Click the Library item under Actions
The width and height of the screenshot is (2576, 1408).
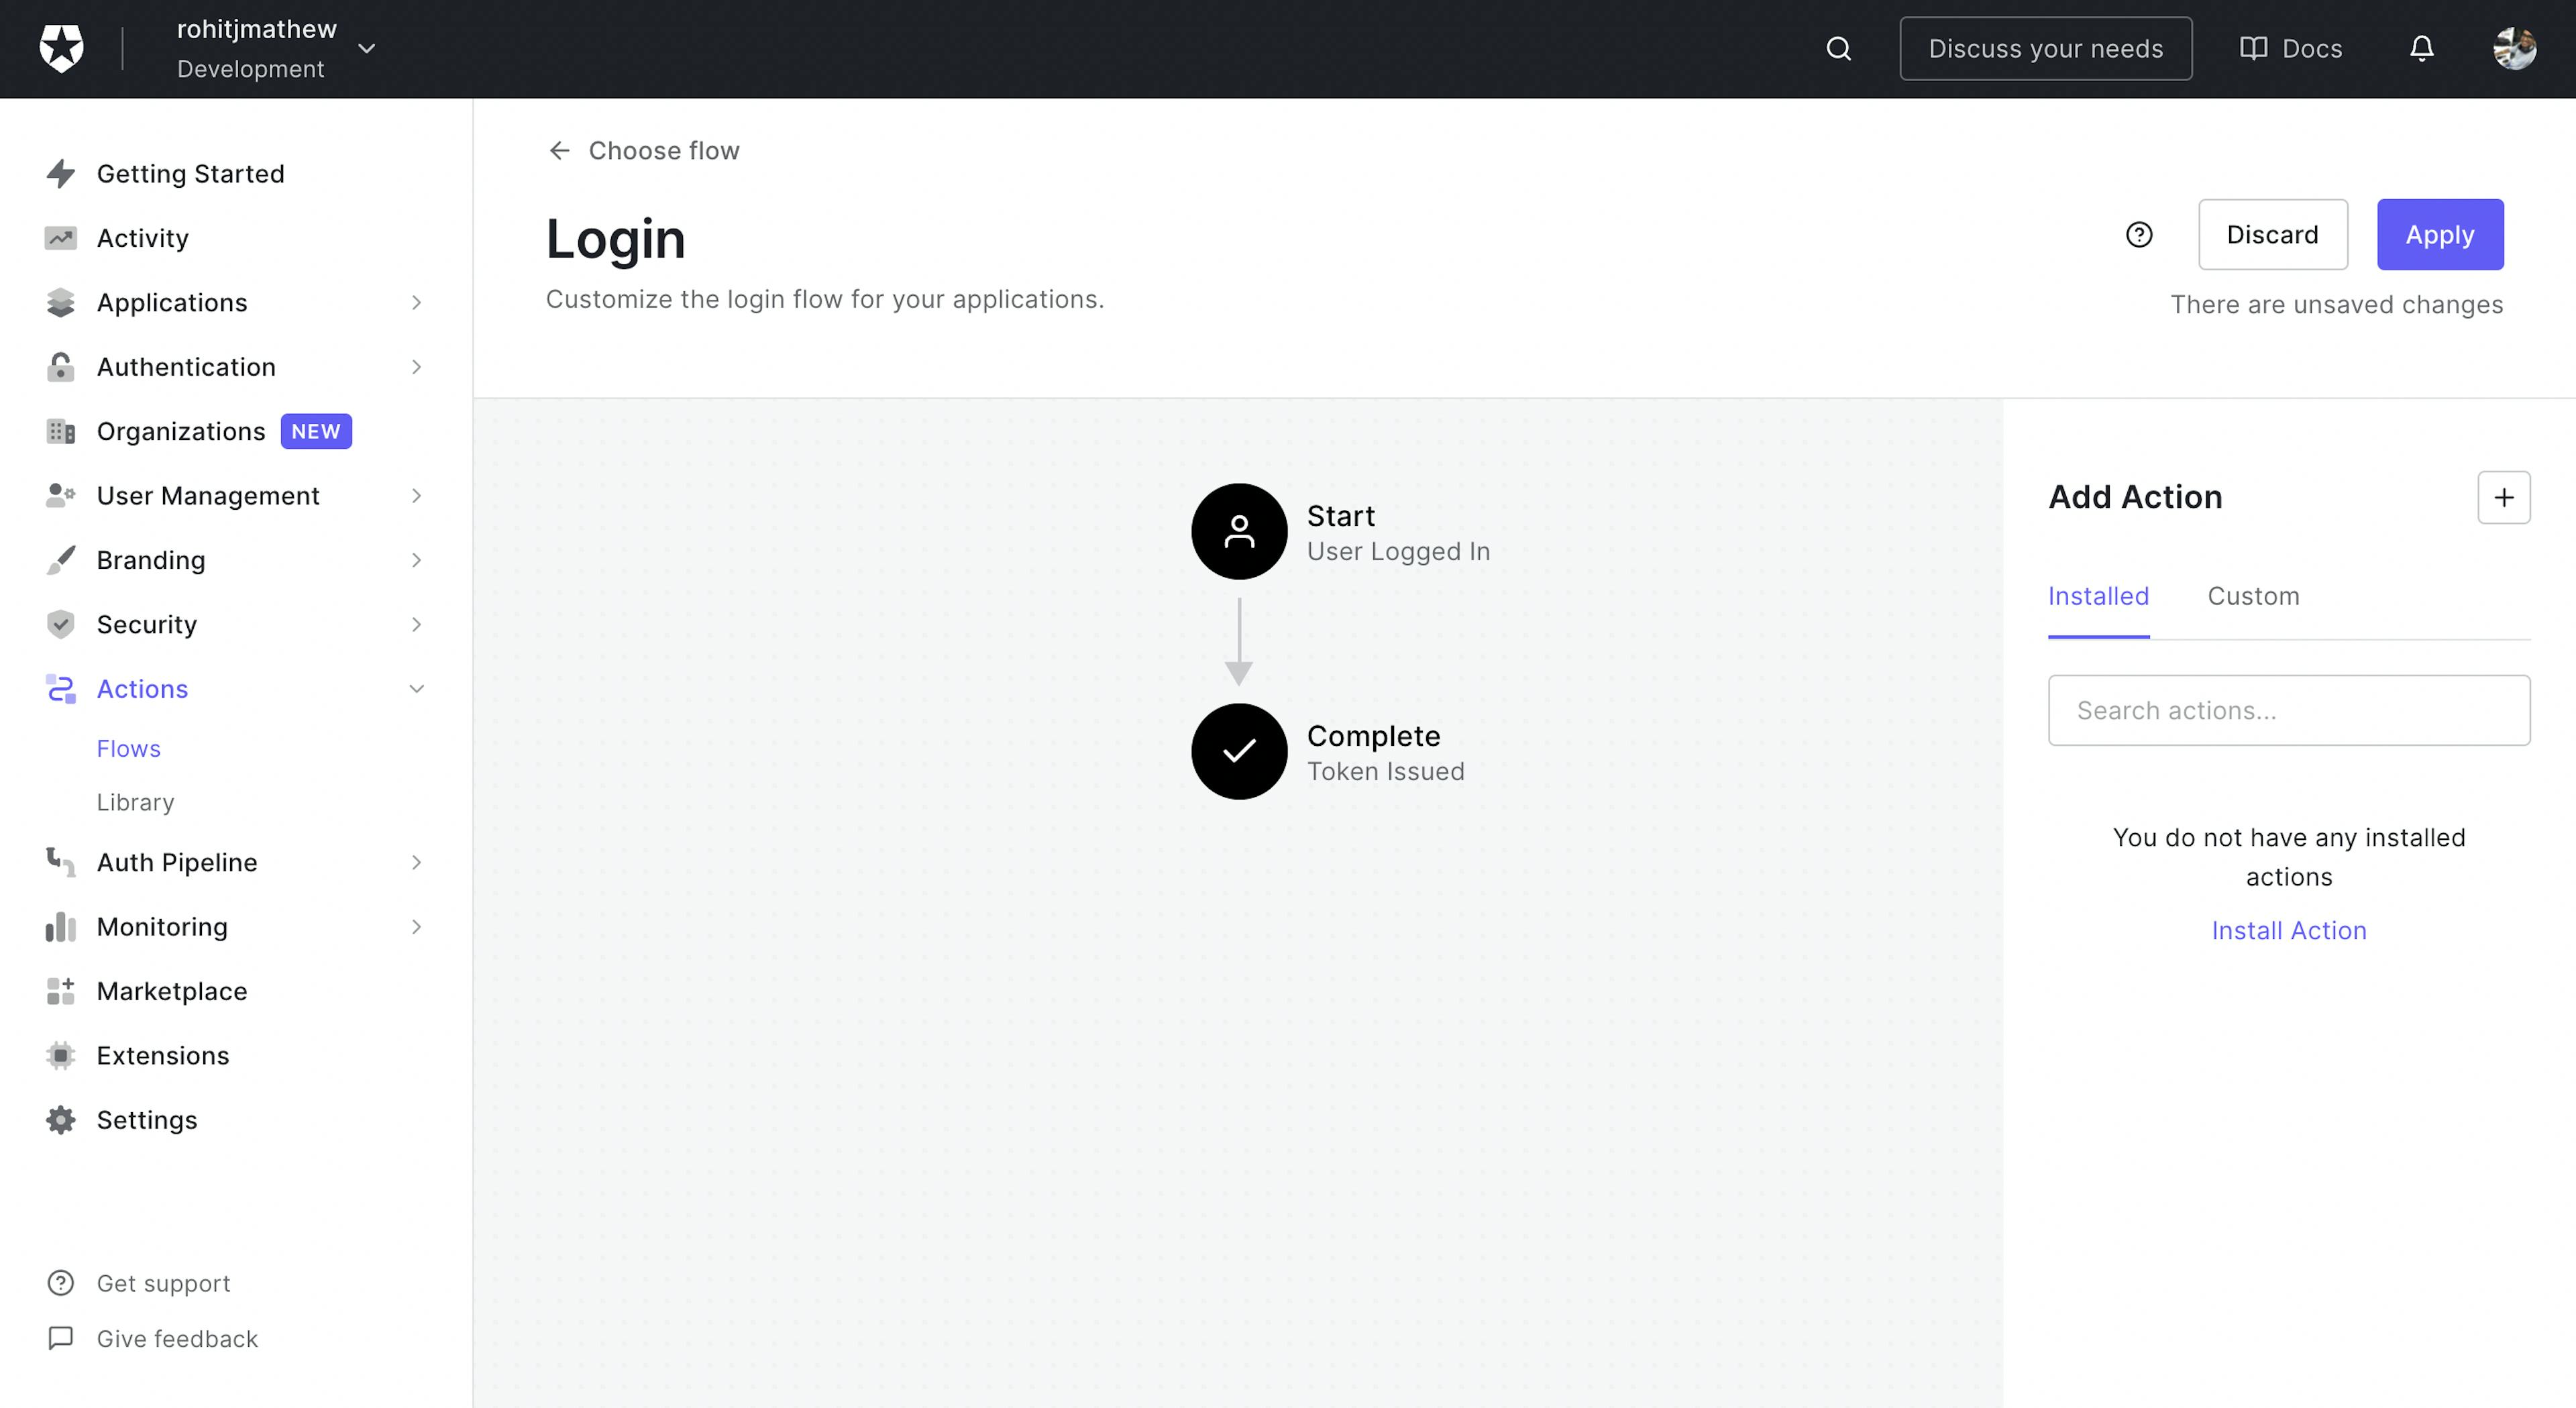(x=136, y=801)
